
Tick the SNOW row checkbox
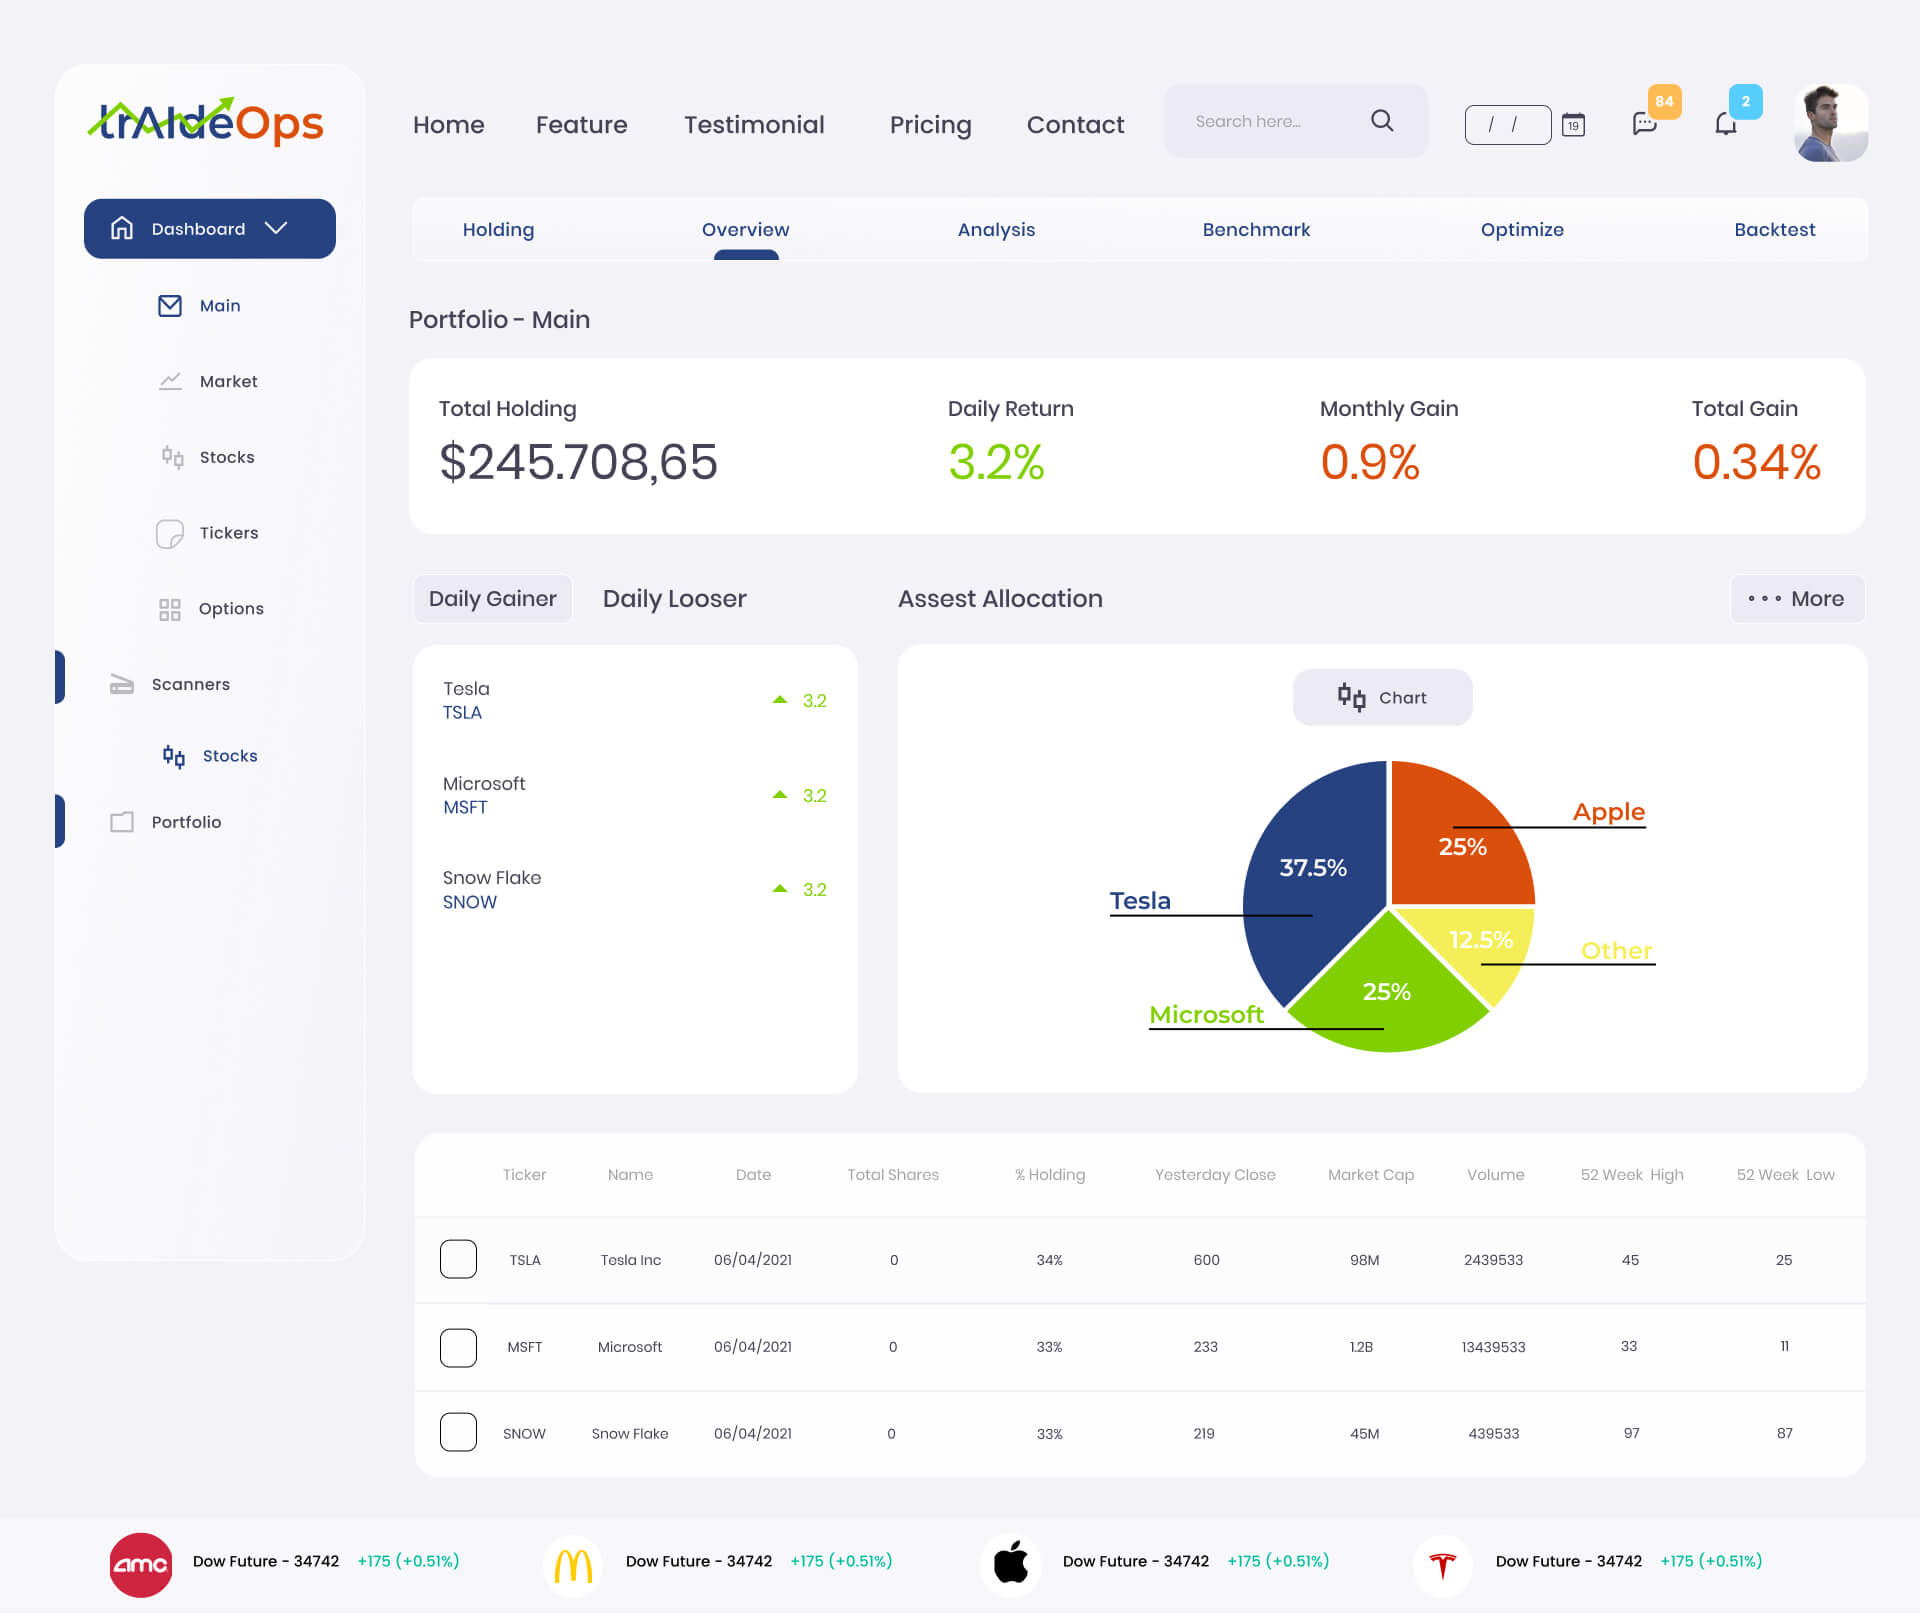[458, 1432]
